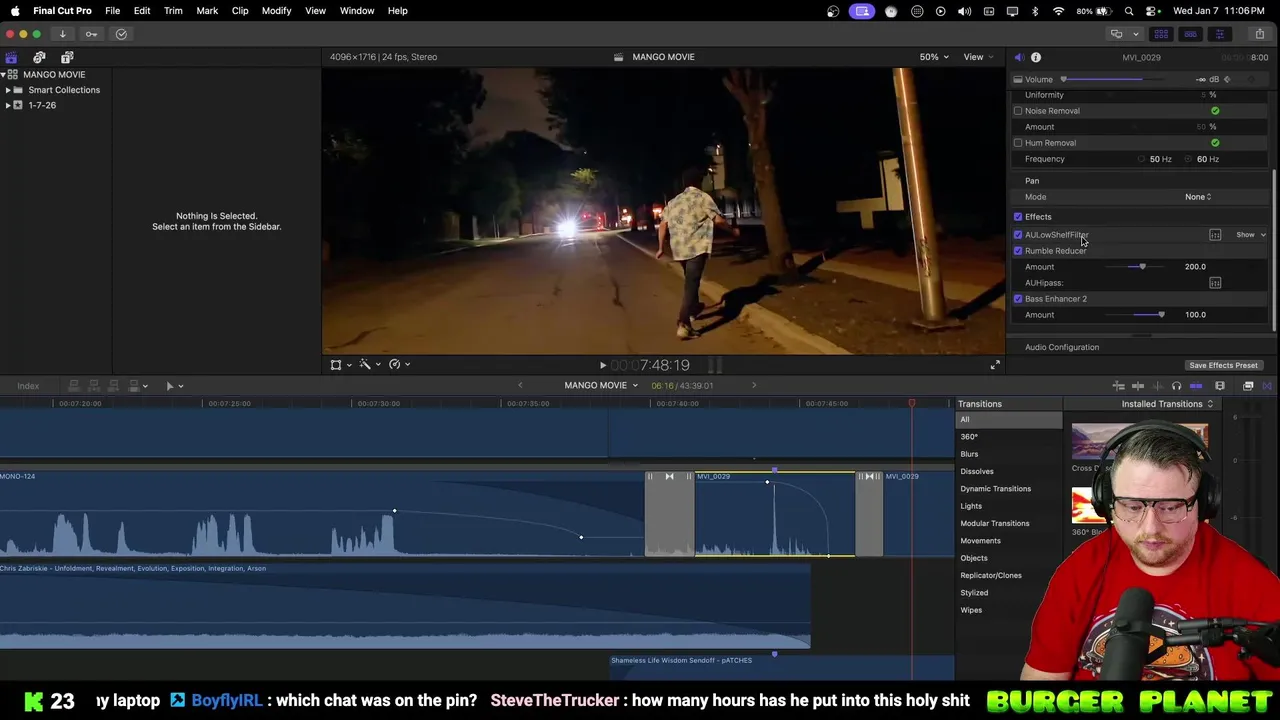Disable the Bass Enhancer 2 effect
The width and height of the screenshot is (1280, 720).
tap(1018, 299)
